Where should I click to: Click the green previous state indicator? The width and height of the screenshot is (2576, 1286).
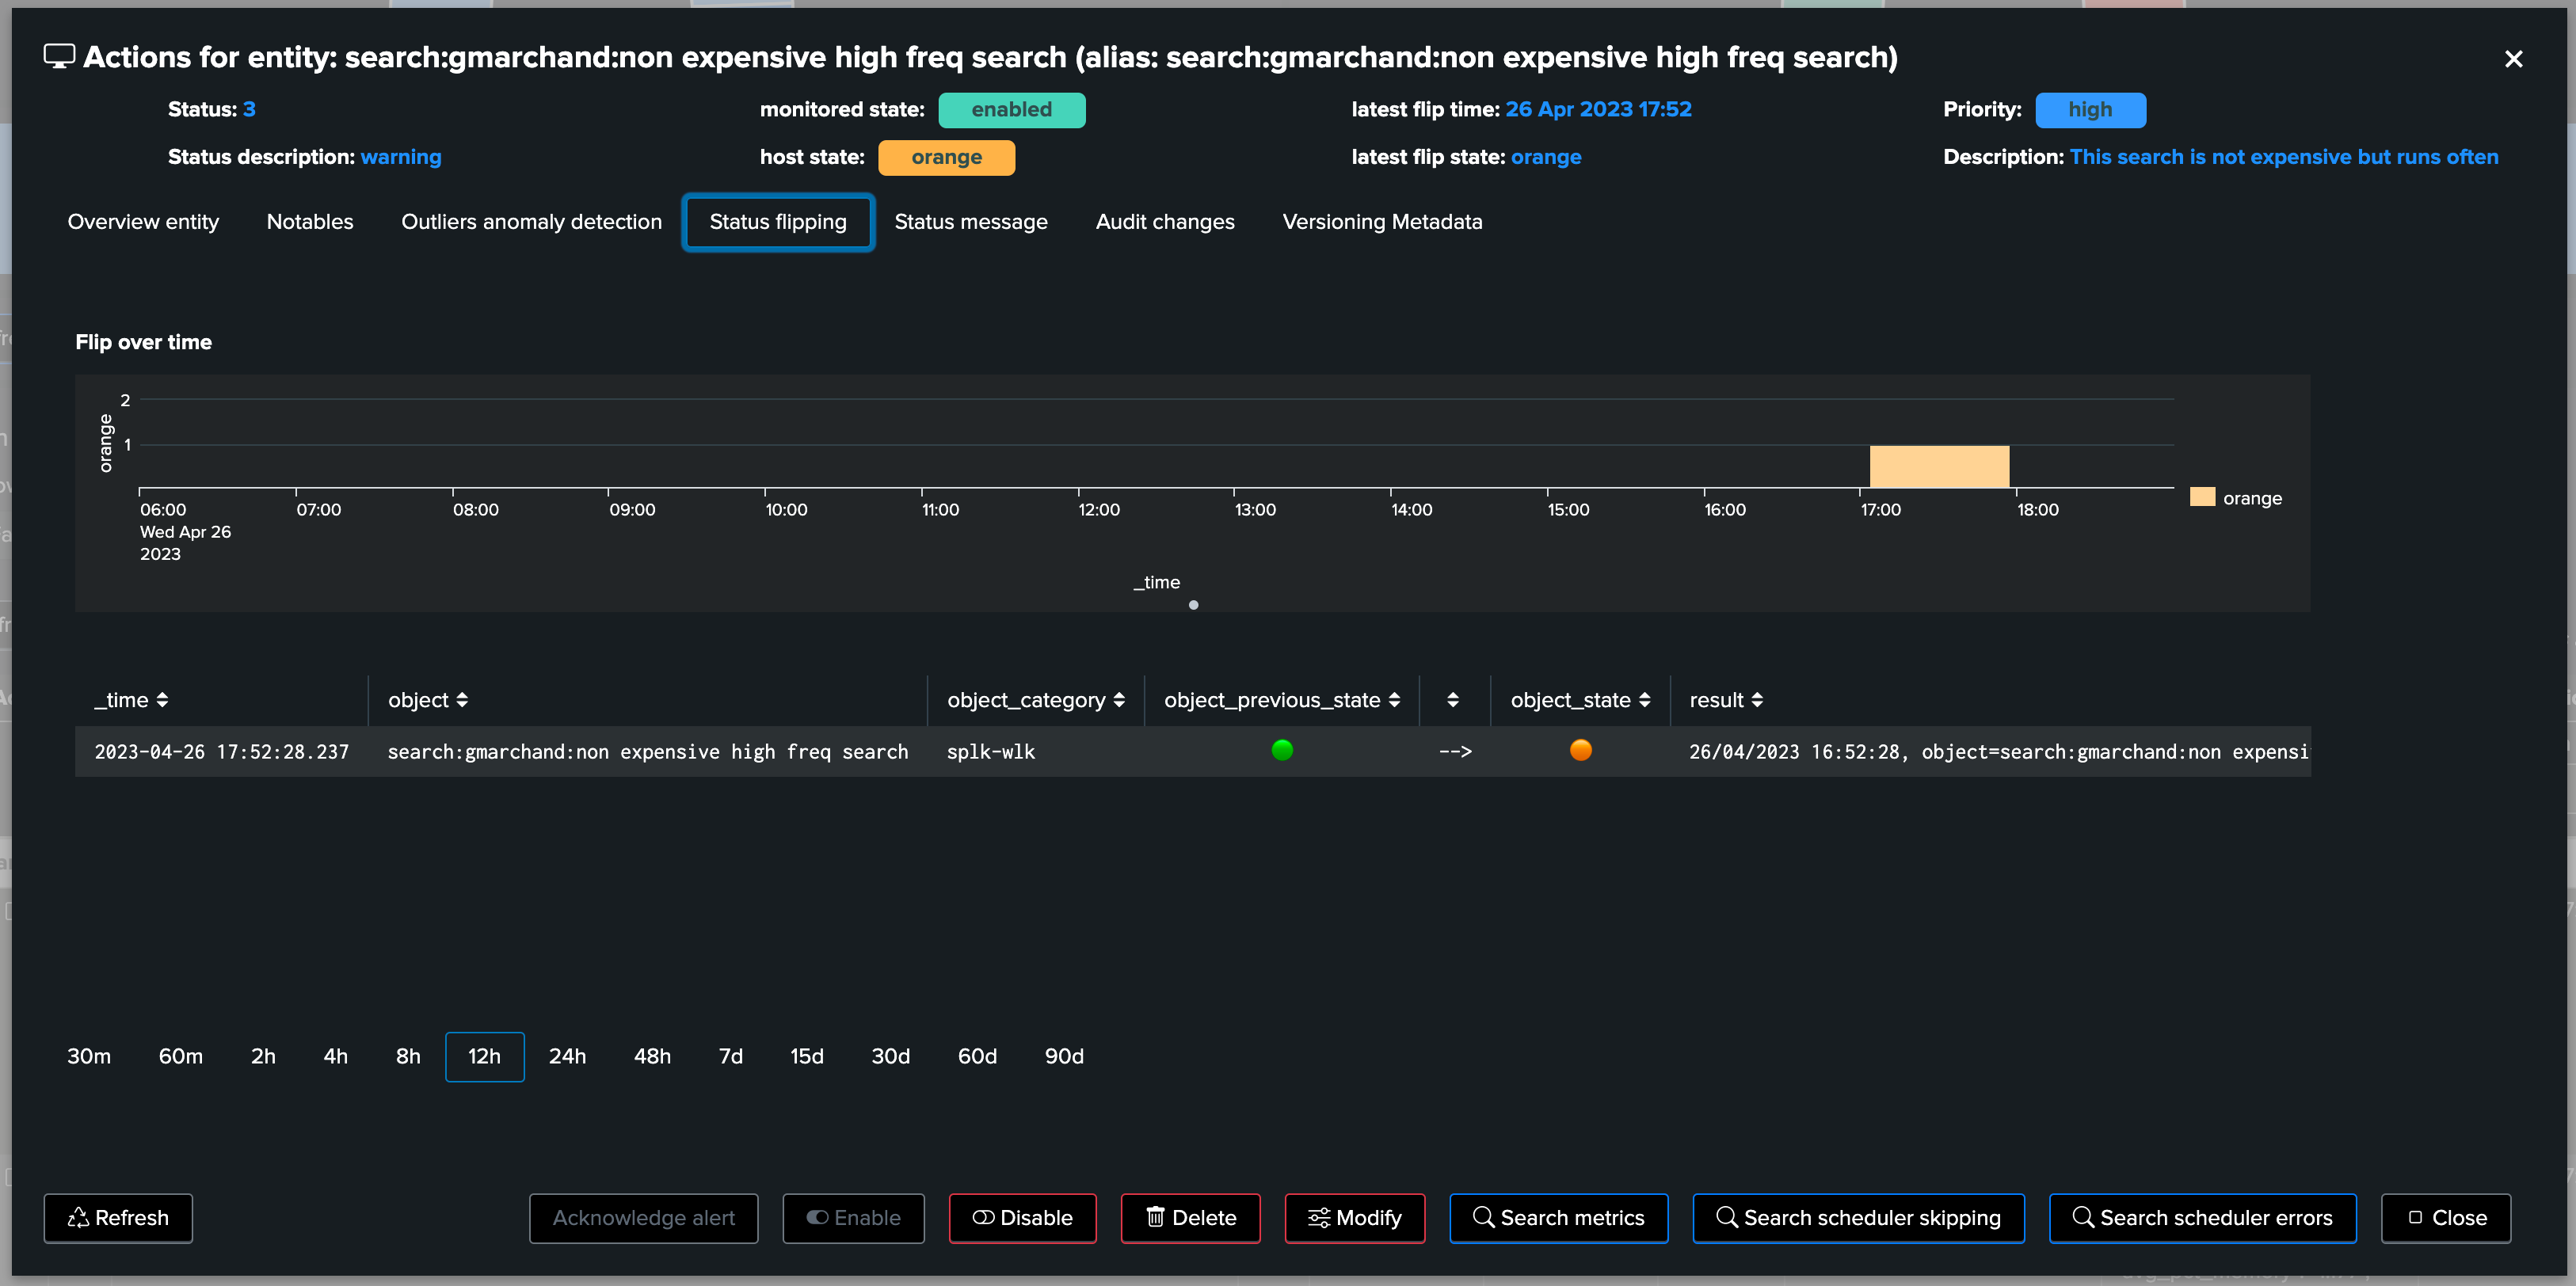(1282, 750)
